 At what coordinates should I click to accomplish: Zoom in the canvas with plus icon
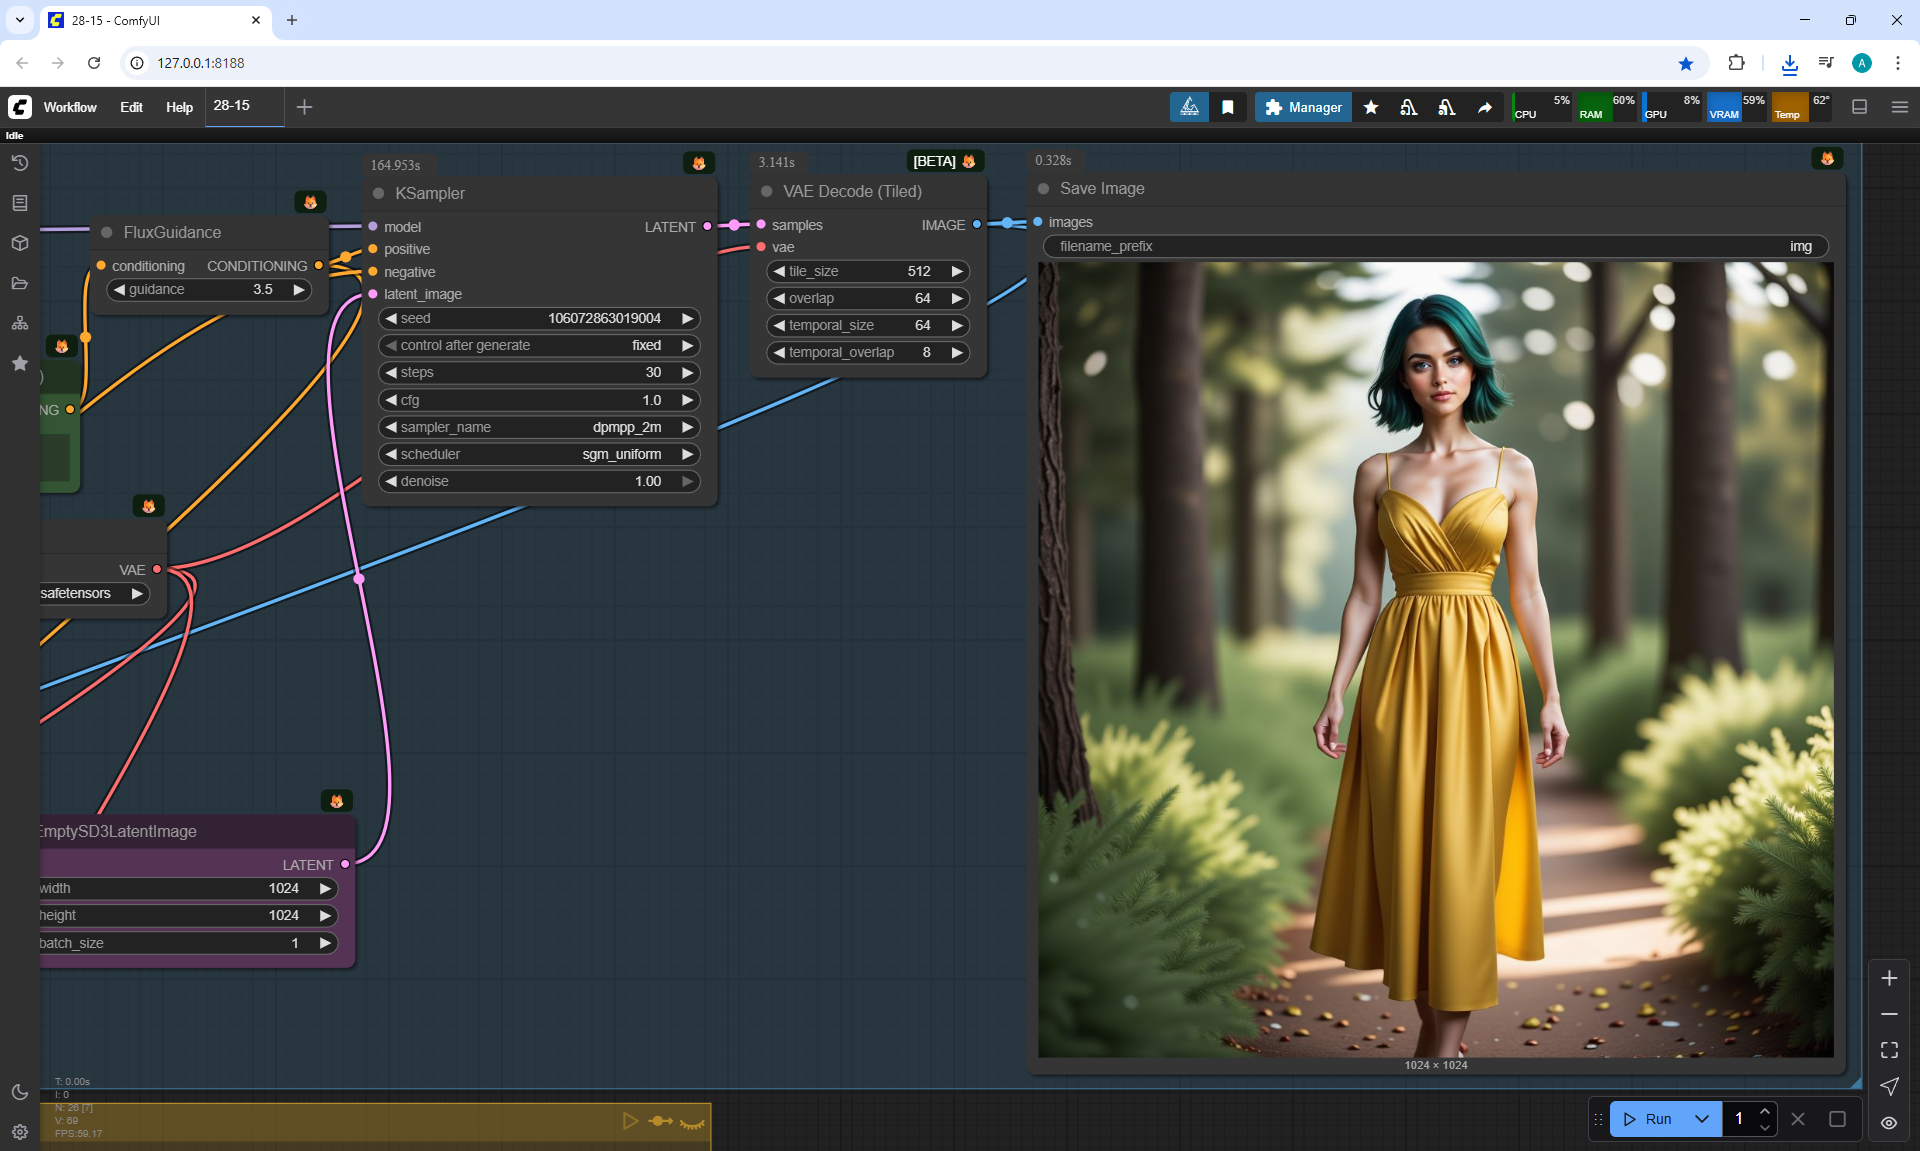(1889, 978)
